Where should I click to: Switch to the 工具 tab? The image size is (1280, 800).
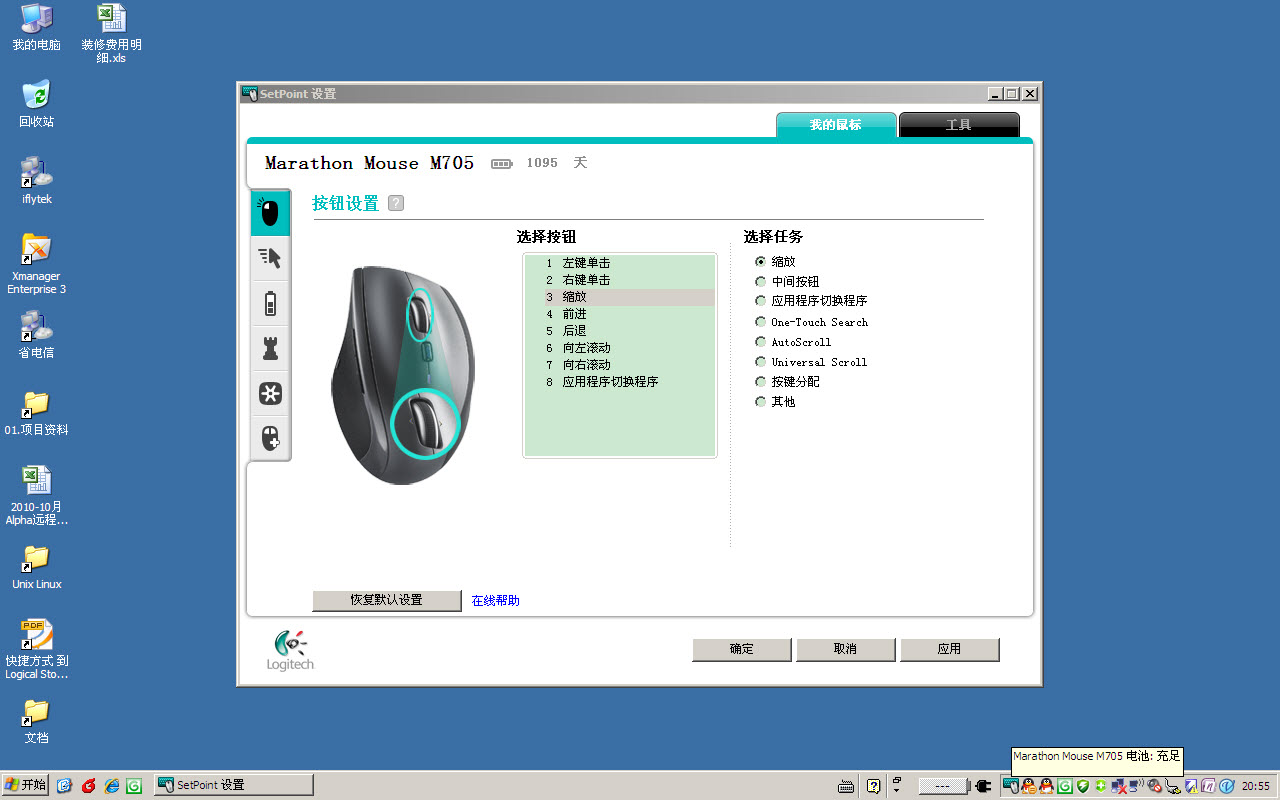tap(959, 125)
